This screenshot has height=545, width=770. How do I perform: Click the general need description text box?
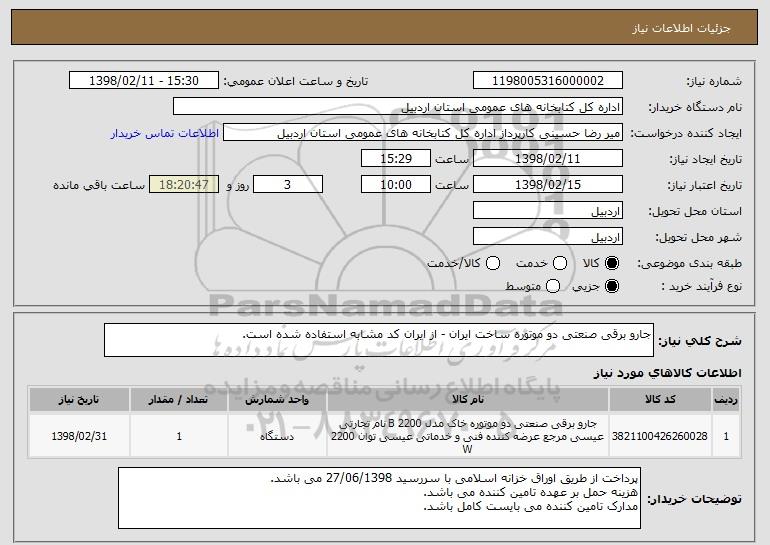(x=379, y=340)
